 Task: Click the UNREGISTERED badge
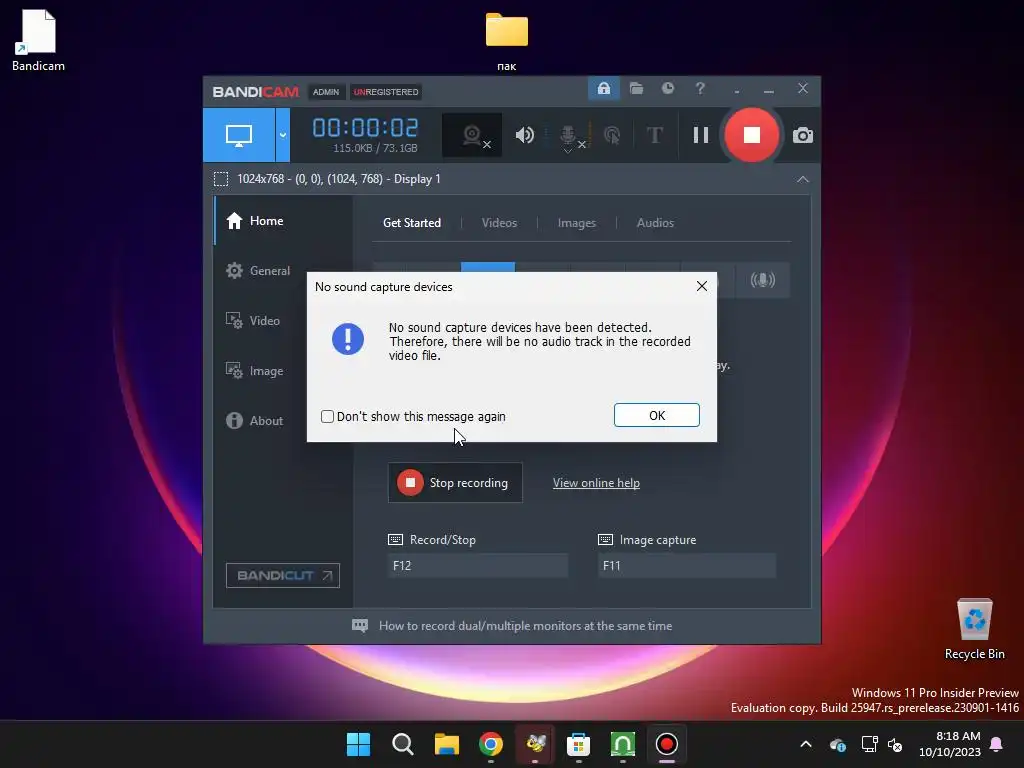[386, 92]
